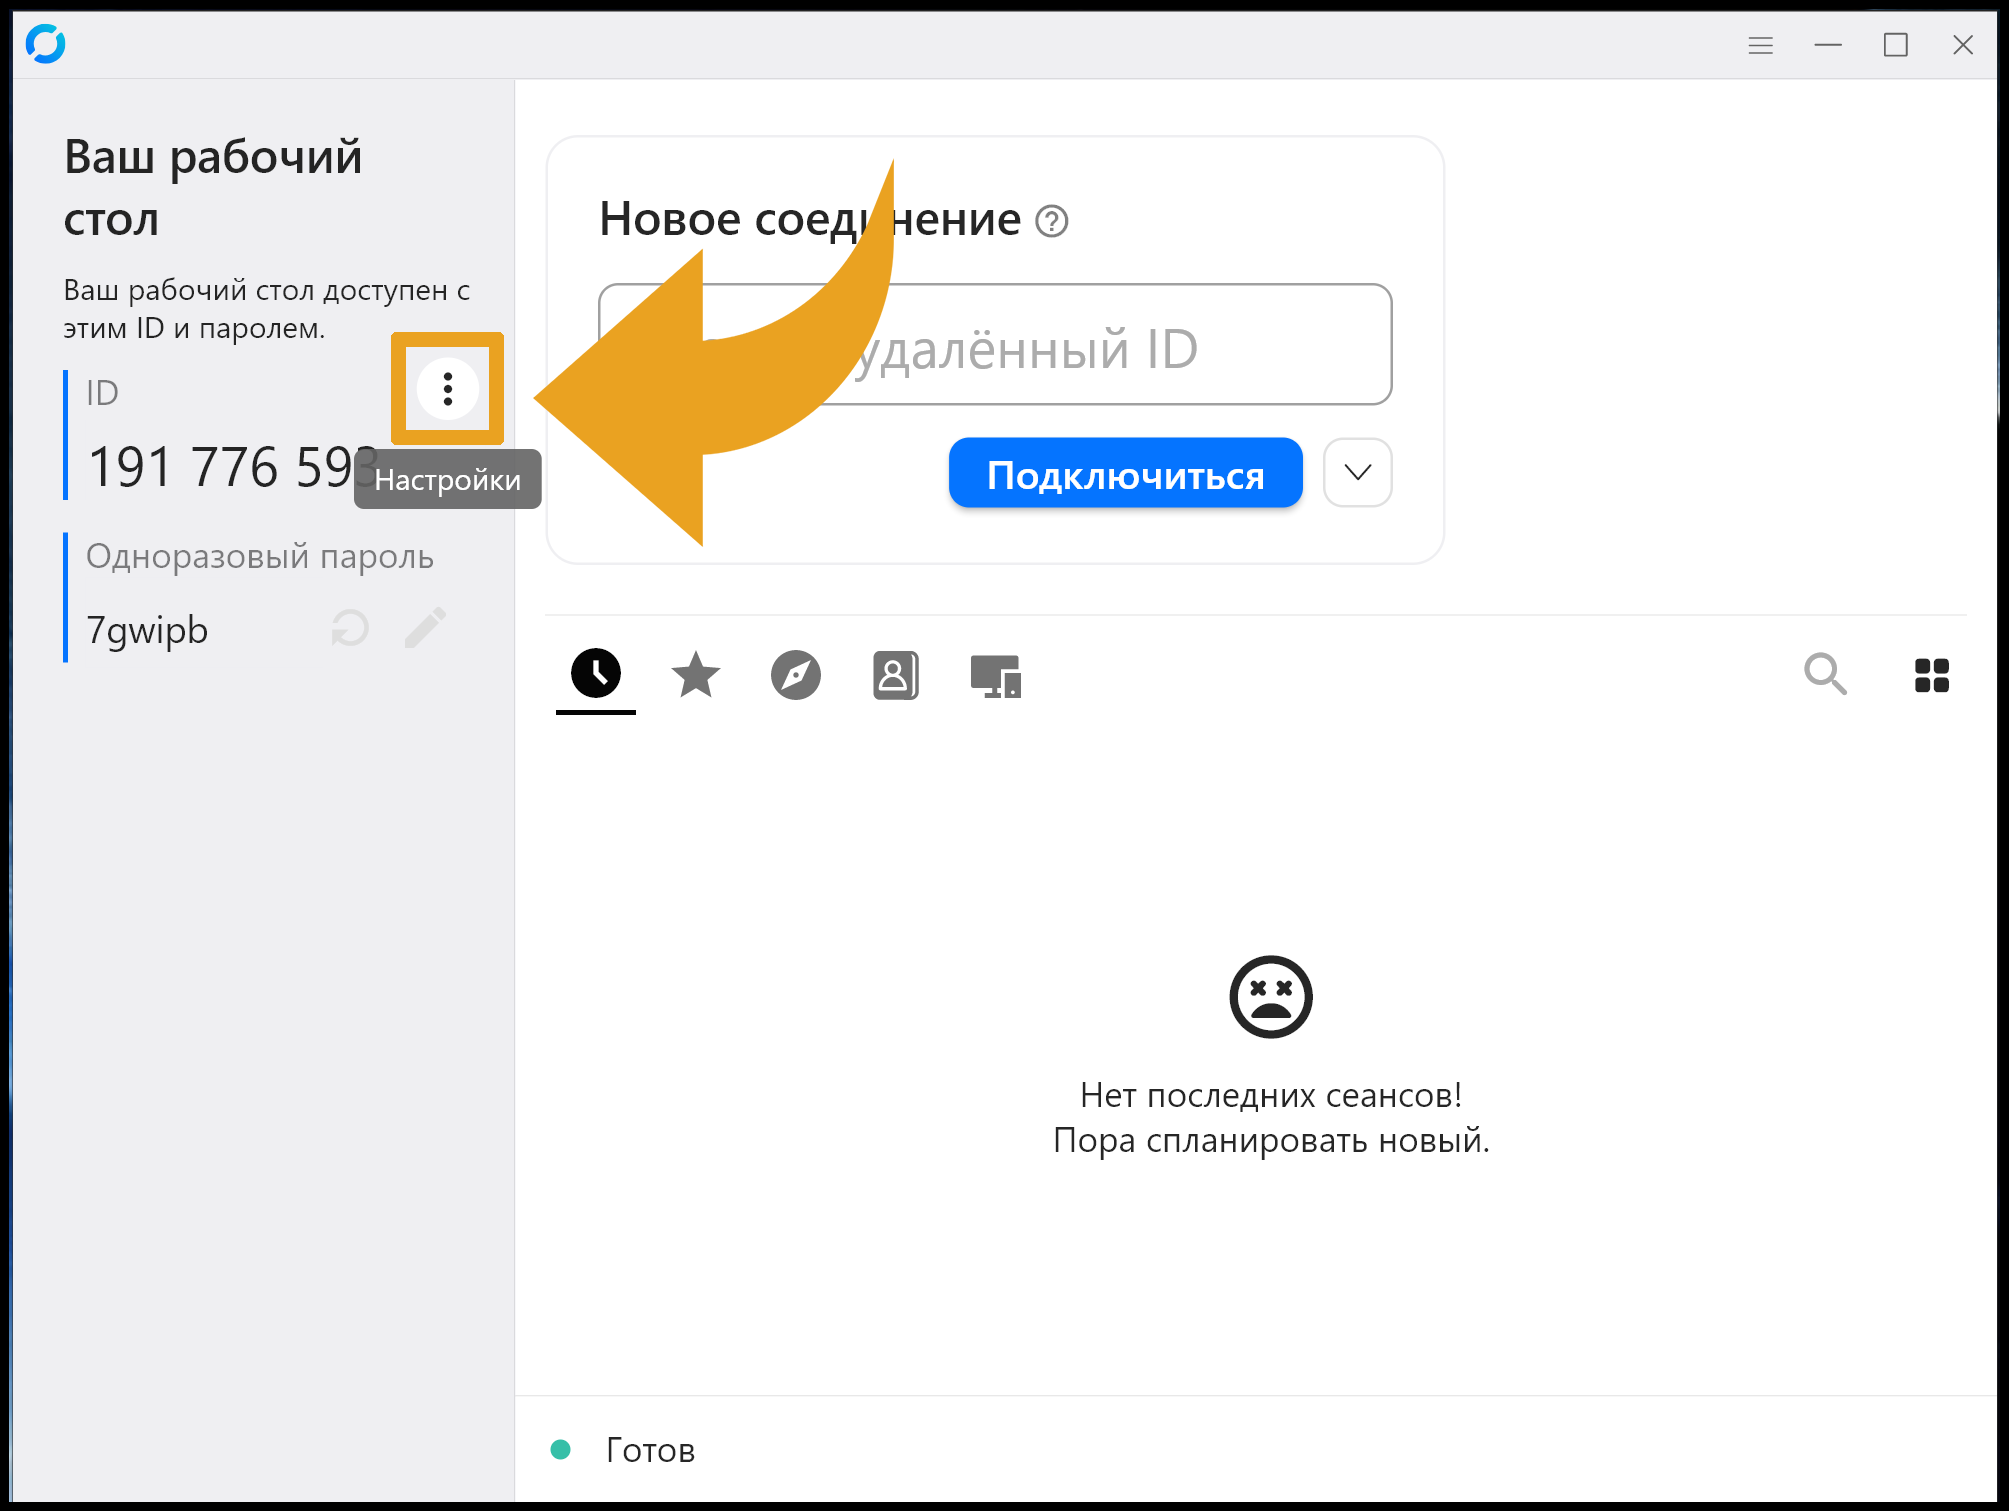Viewport: 2009px width, 1511px height.
Task: Click the RustDesk logo in the title bar
Action: (46, 45)
